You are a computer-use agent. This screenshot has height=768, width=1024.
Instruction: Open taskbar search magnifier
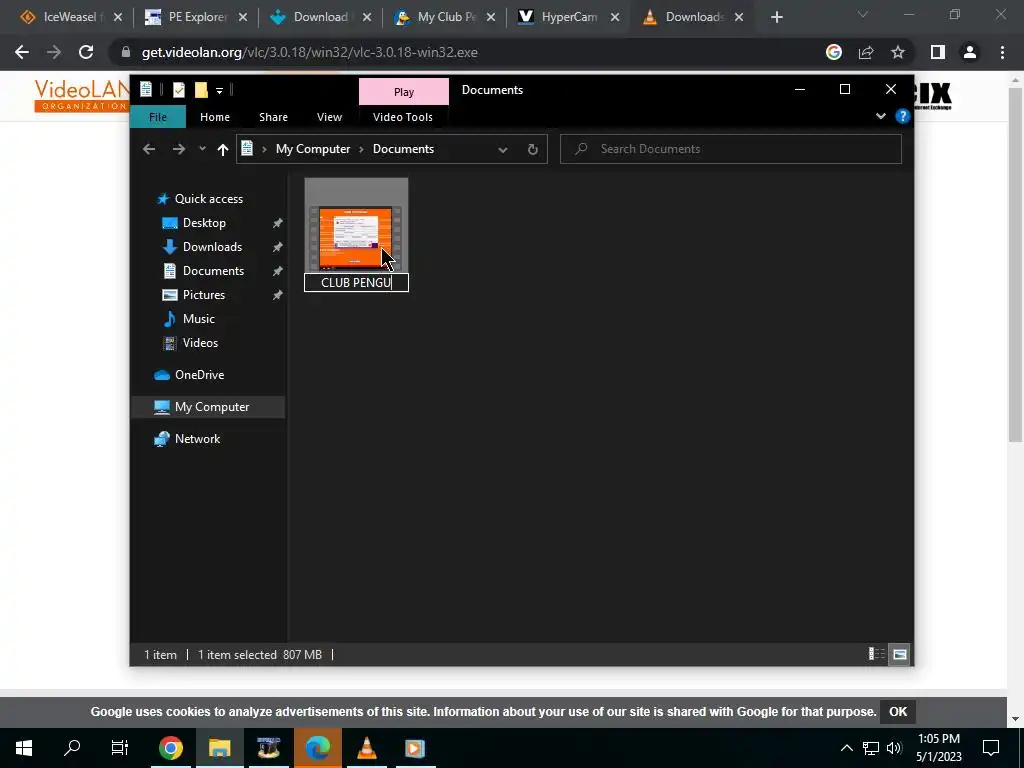click(x=72, y=748)
